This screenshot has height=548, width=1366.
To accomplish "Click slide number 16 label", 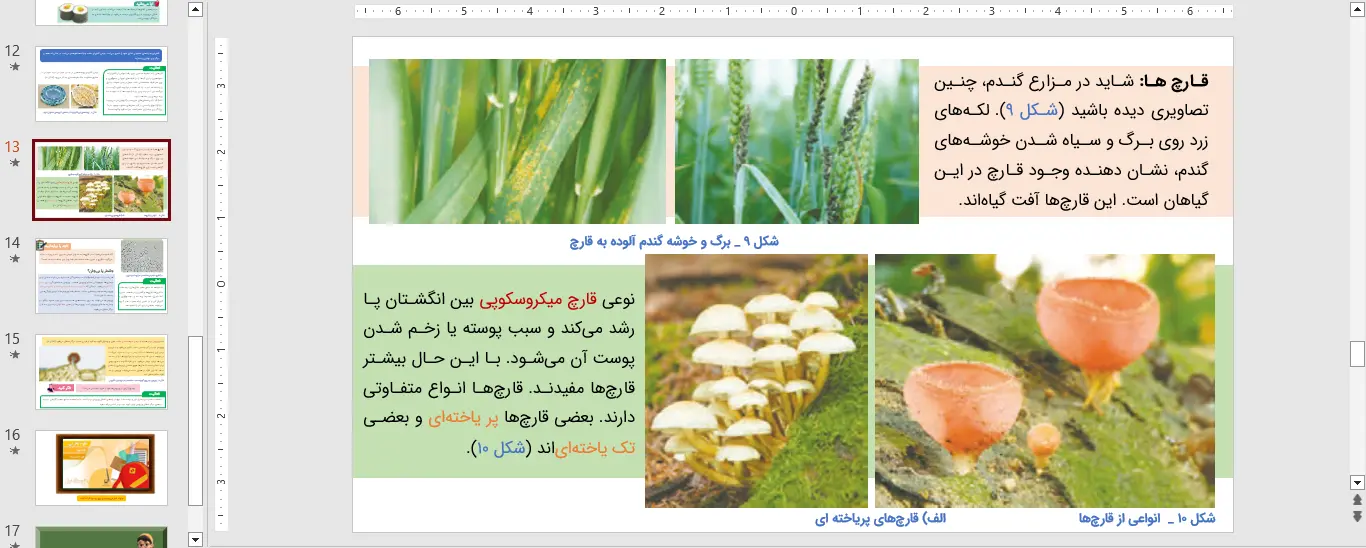I will pyautogui.click(x=13, y=434).
